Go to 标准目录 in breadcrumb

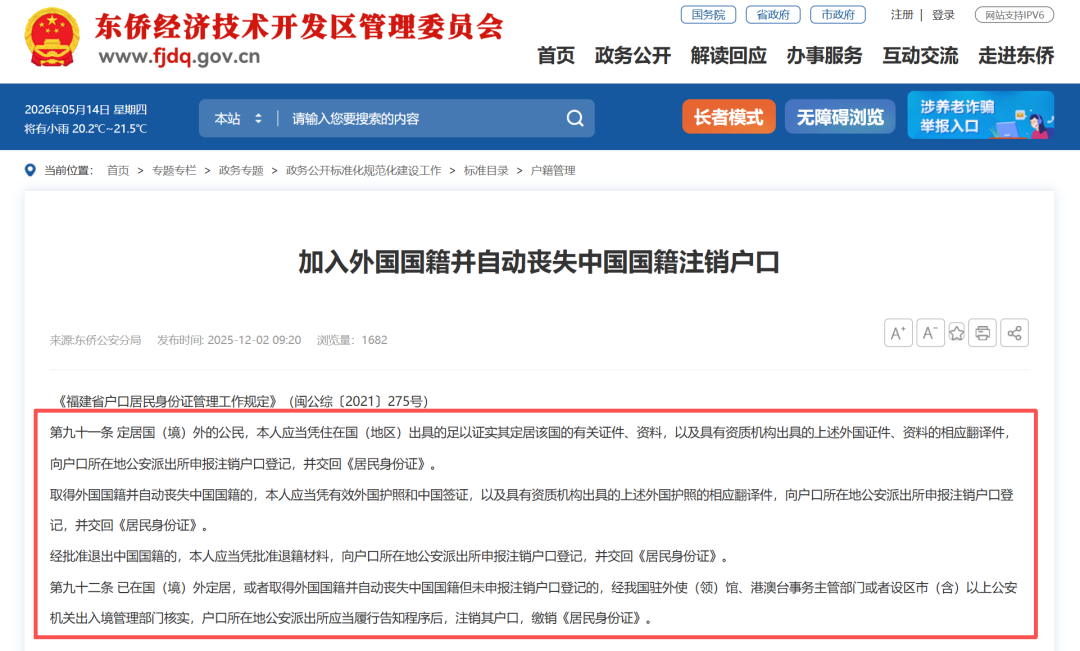click(x=486, y=170)
